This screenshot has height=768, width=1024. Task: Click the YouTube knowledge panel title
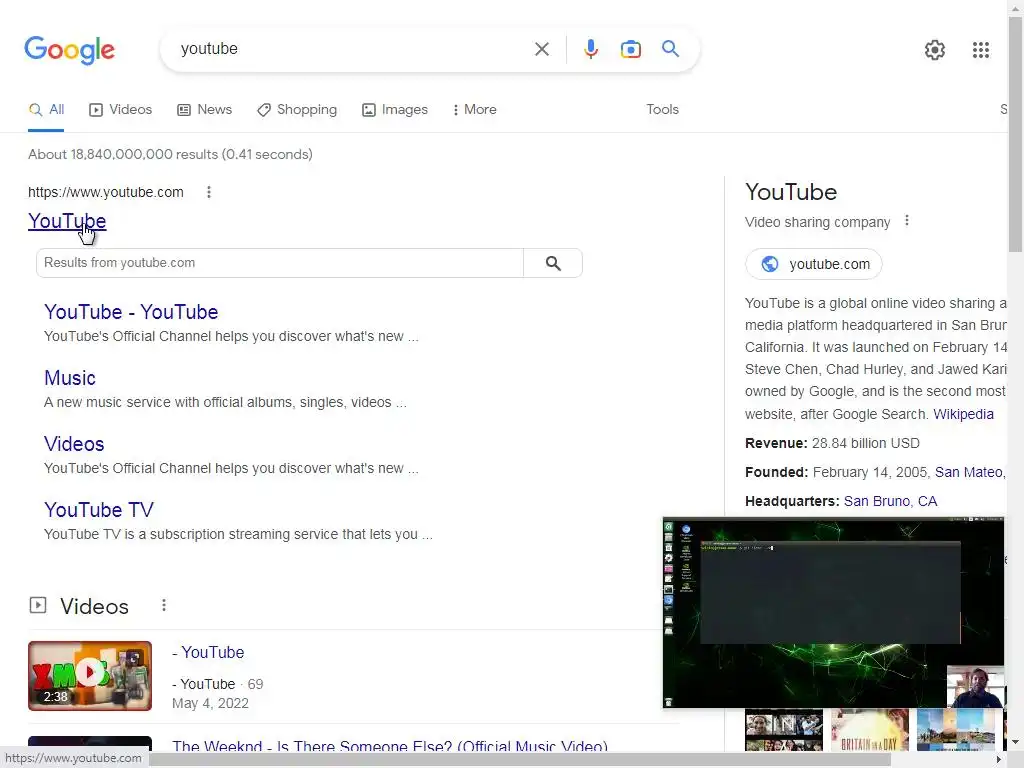pos(791,192)
